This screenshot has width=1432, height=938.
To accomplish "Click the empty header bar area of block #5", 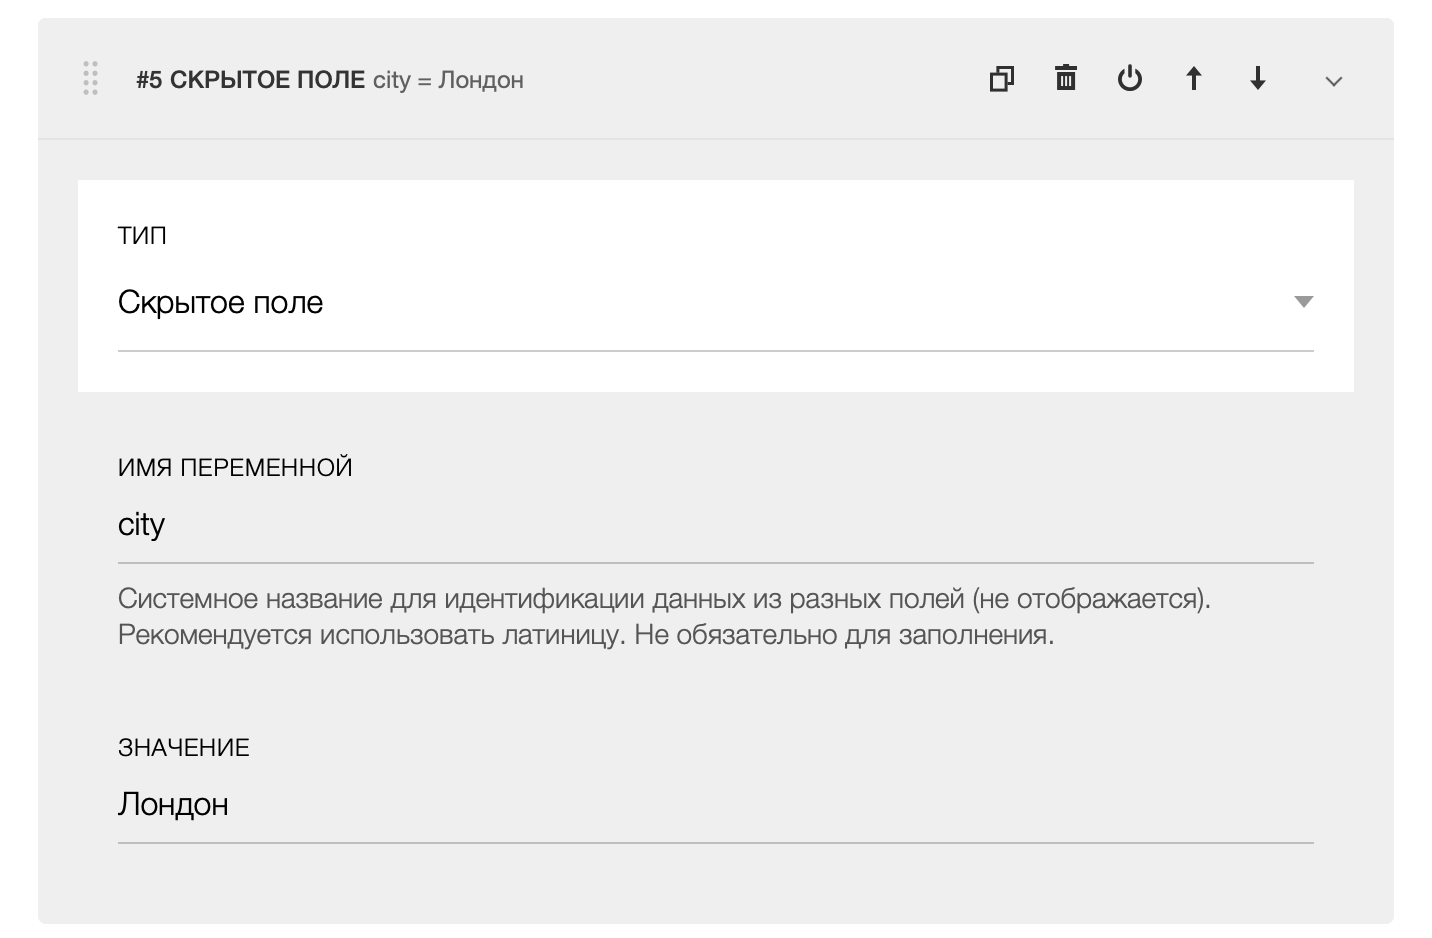I will (x=750, y=80).
